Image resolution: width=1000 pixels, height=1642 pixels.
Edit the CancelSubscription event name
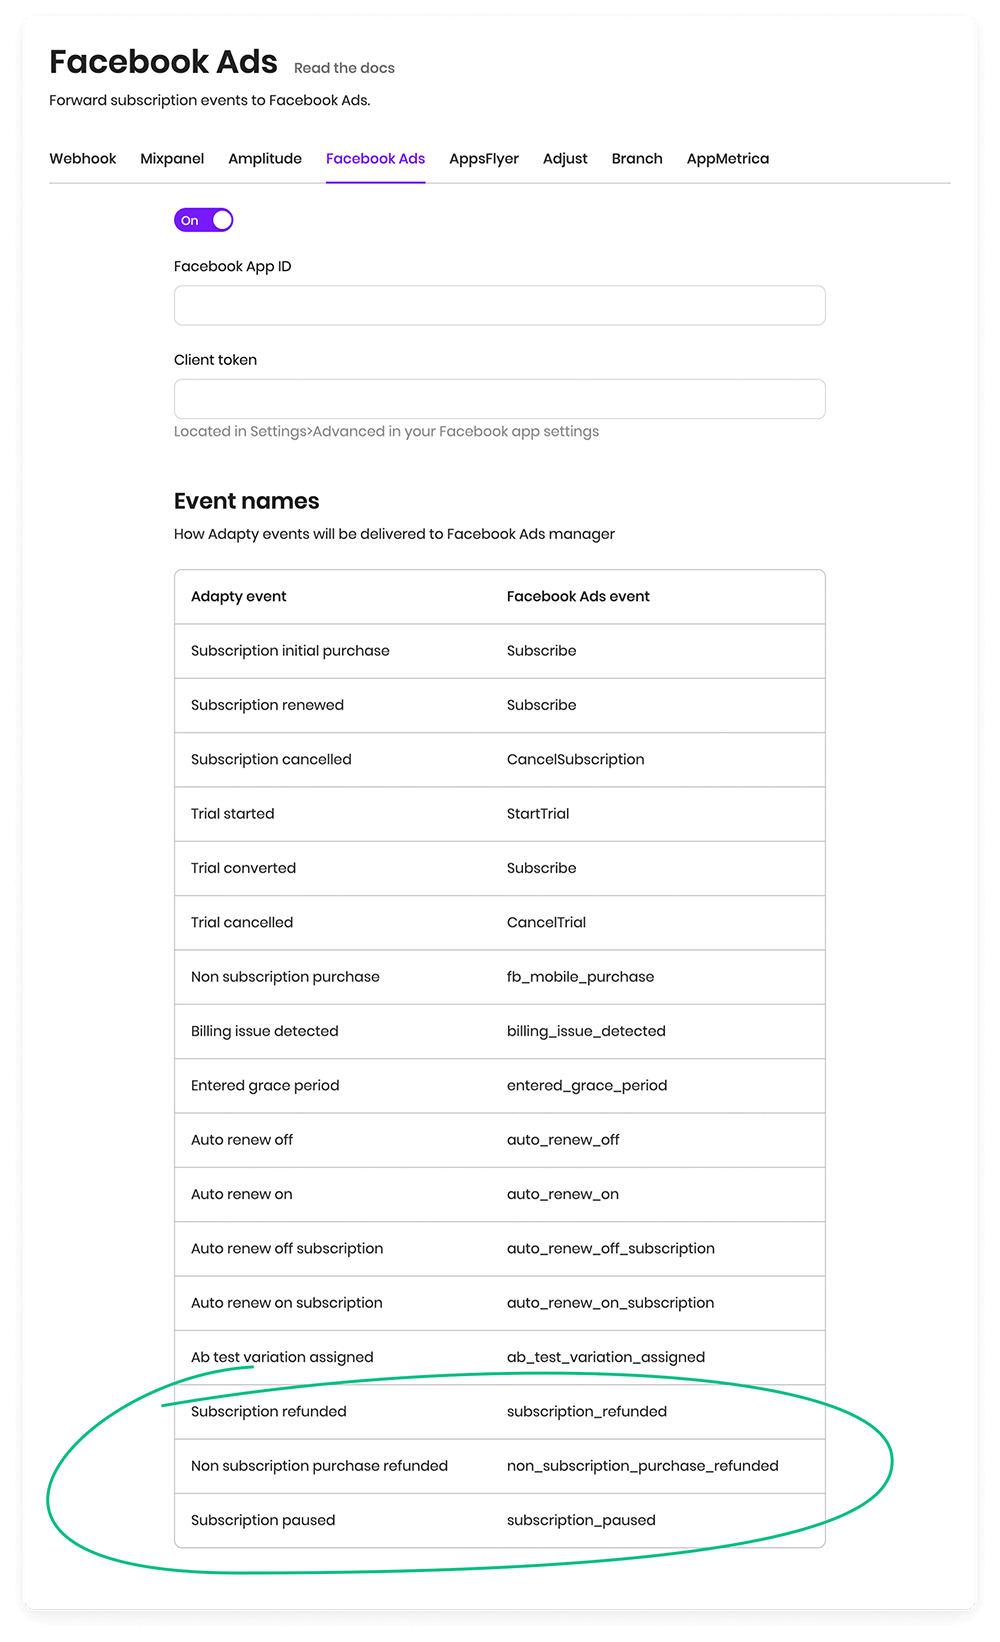[x=575, y=759]
